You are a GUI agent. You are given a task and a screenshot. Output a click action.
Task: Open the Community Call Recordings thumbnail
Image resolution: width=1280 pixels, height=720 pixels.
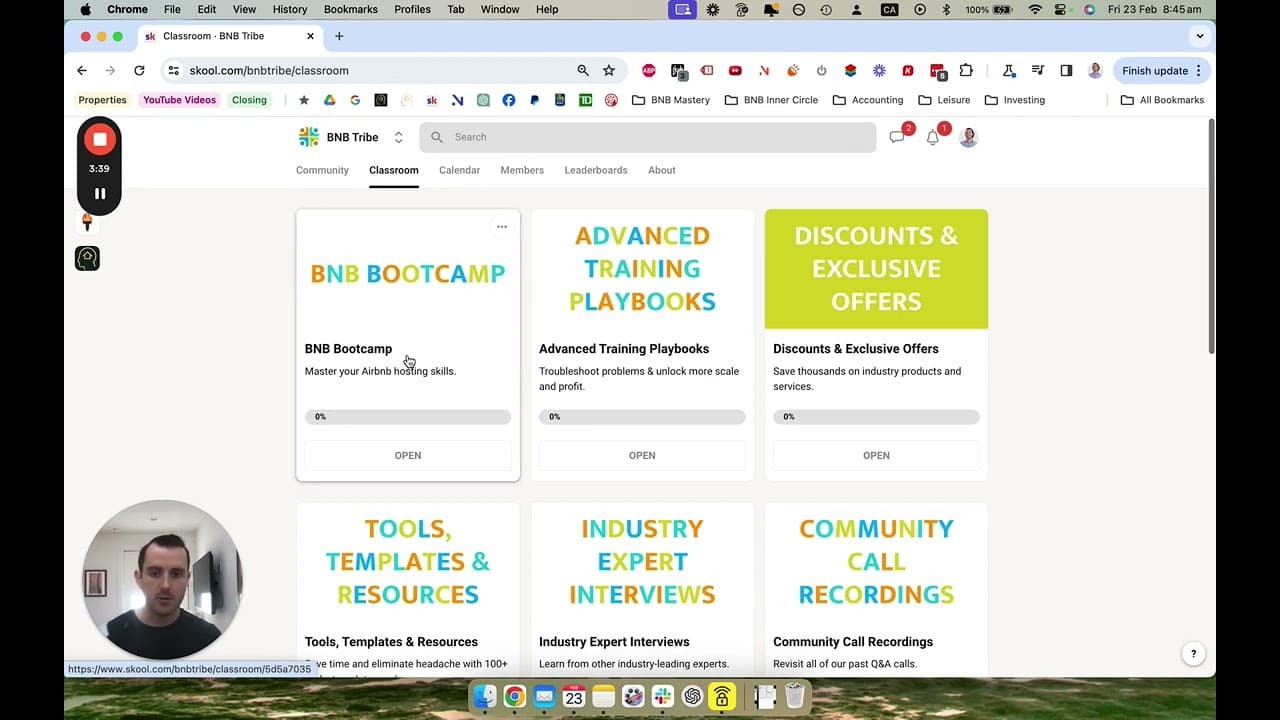click(x=876, y=562)
